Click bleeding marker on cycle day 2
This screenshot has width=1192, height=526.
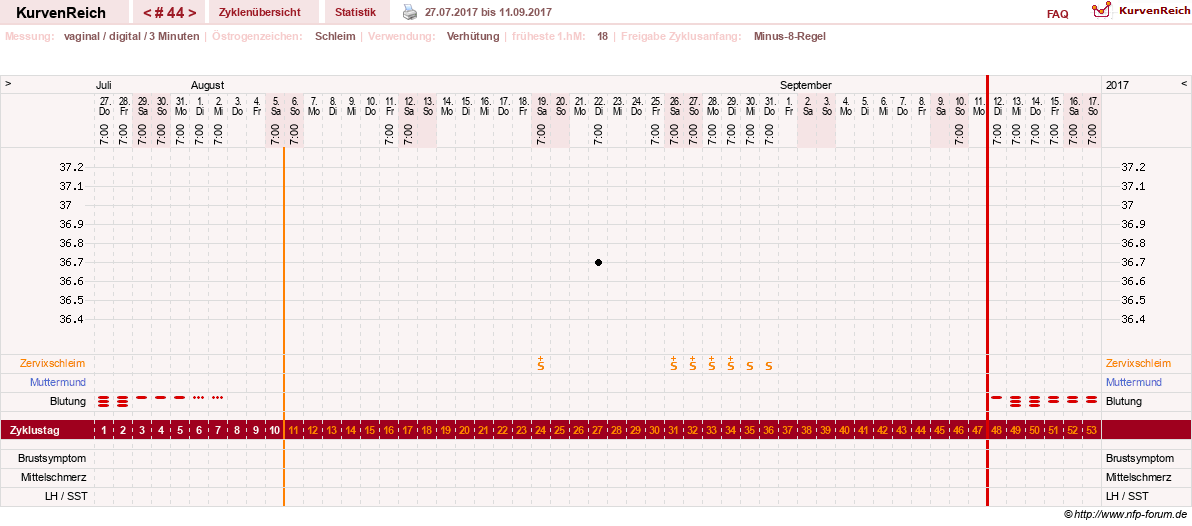123,401
